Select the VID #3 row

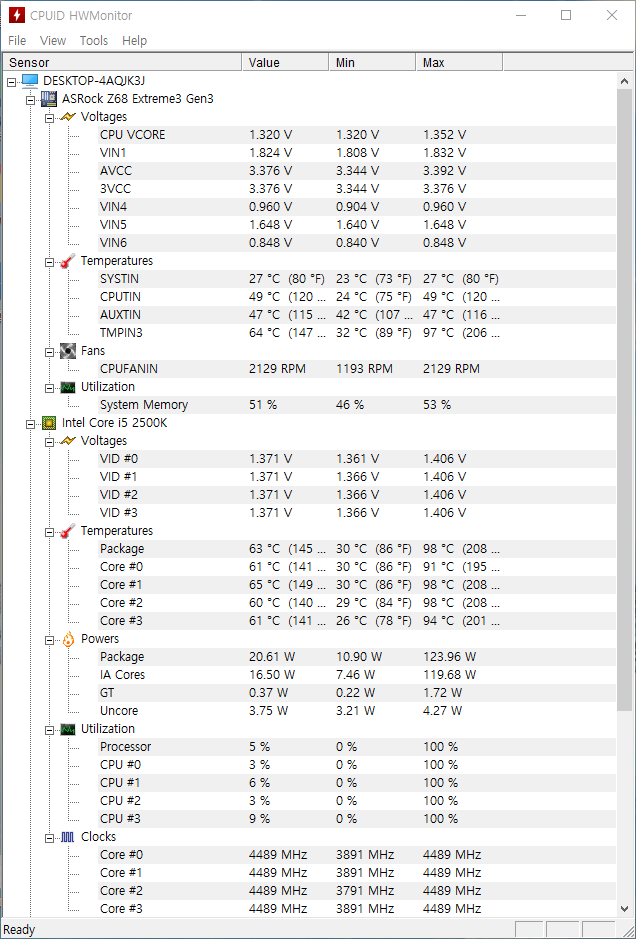point(357,513)
